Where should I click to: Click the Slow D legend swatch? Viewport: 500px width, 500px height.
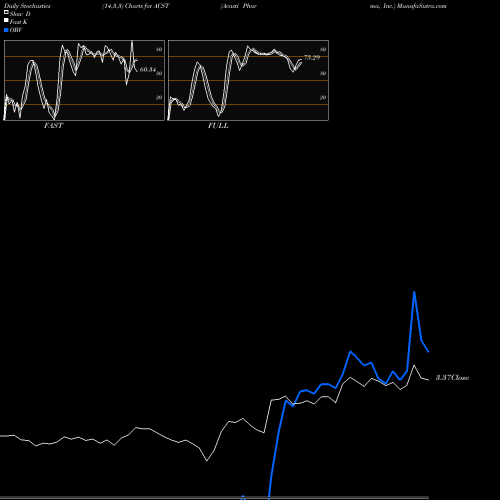tap(6, 12)
